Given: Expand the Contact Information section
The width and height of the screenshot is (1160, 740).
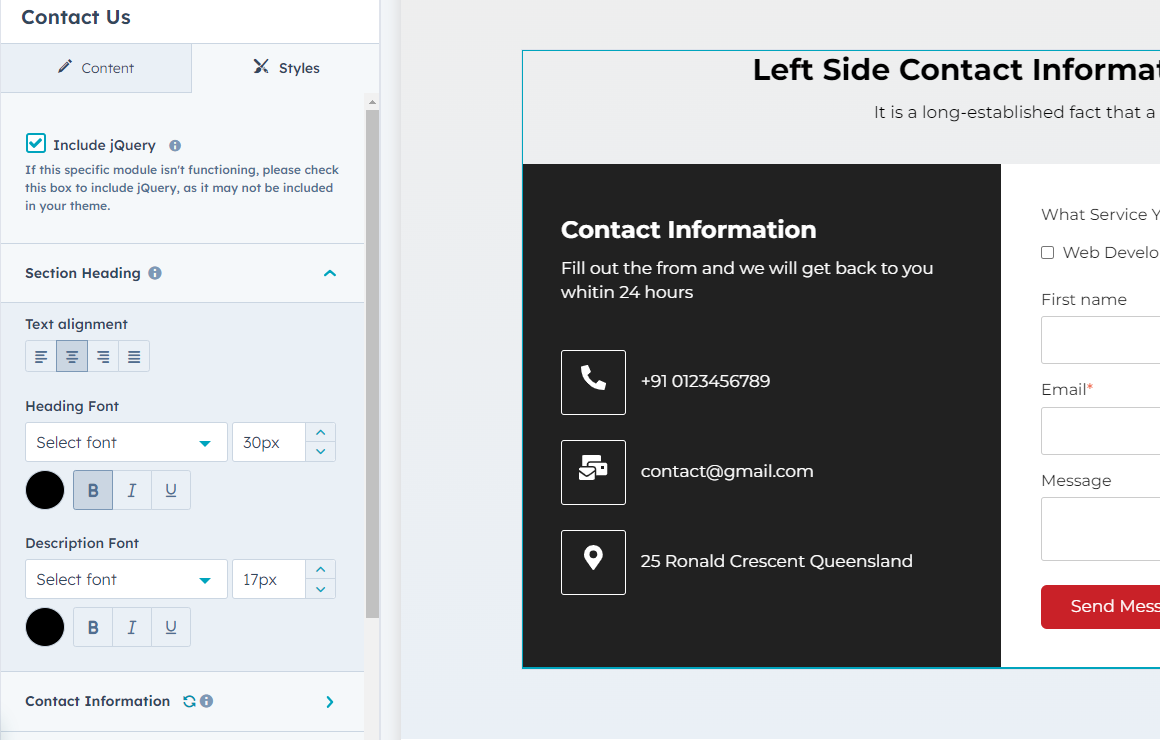Looking at the screenshot, I should [330, 702].
